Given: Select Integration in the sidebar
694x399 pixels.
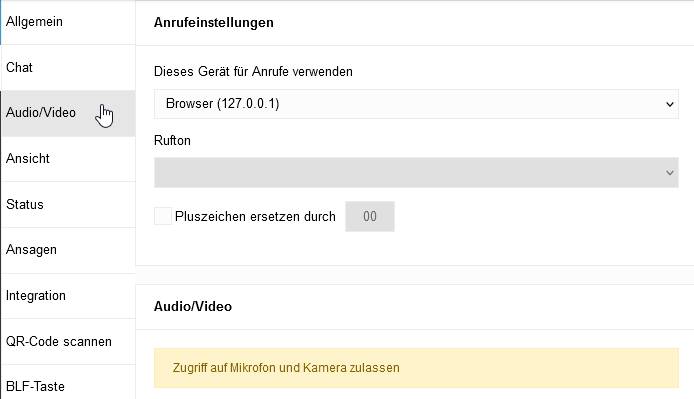Looking at the screenshot, I should click(68, 296).
